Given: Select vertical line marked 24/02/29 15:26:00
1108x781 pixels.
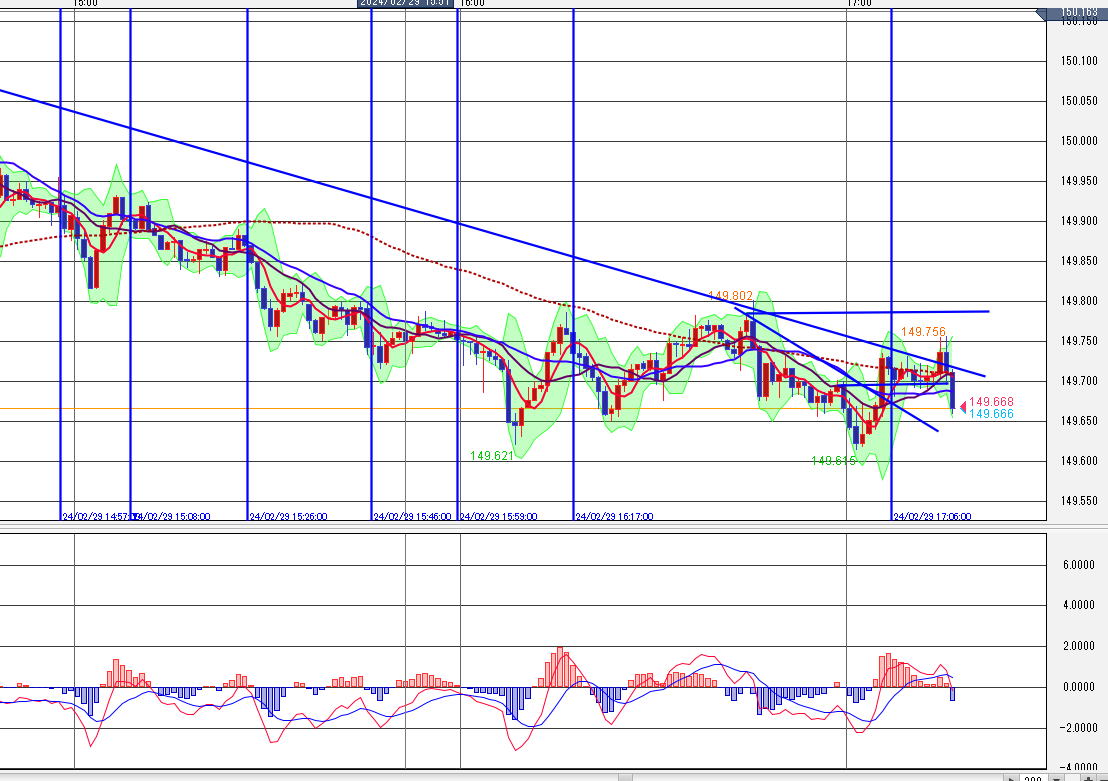Looking at the screenshot, I should (x=247, y=260).
